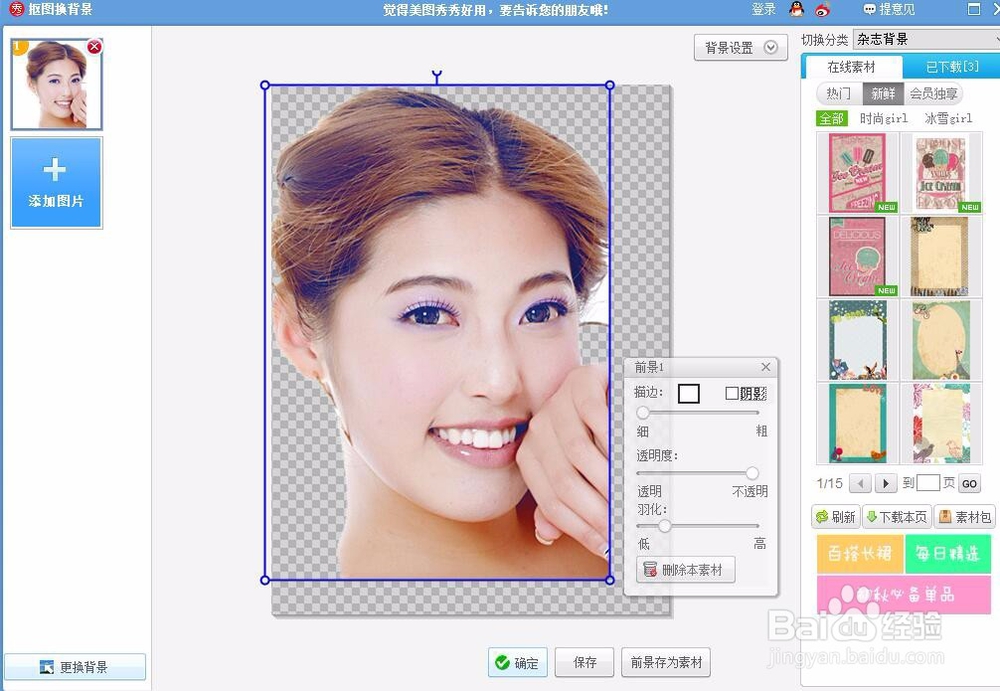1000x691 pixels.
Task: Save the image with 保存 button
Action: tap(584, 662)
